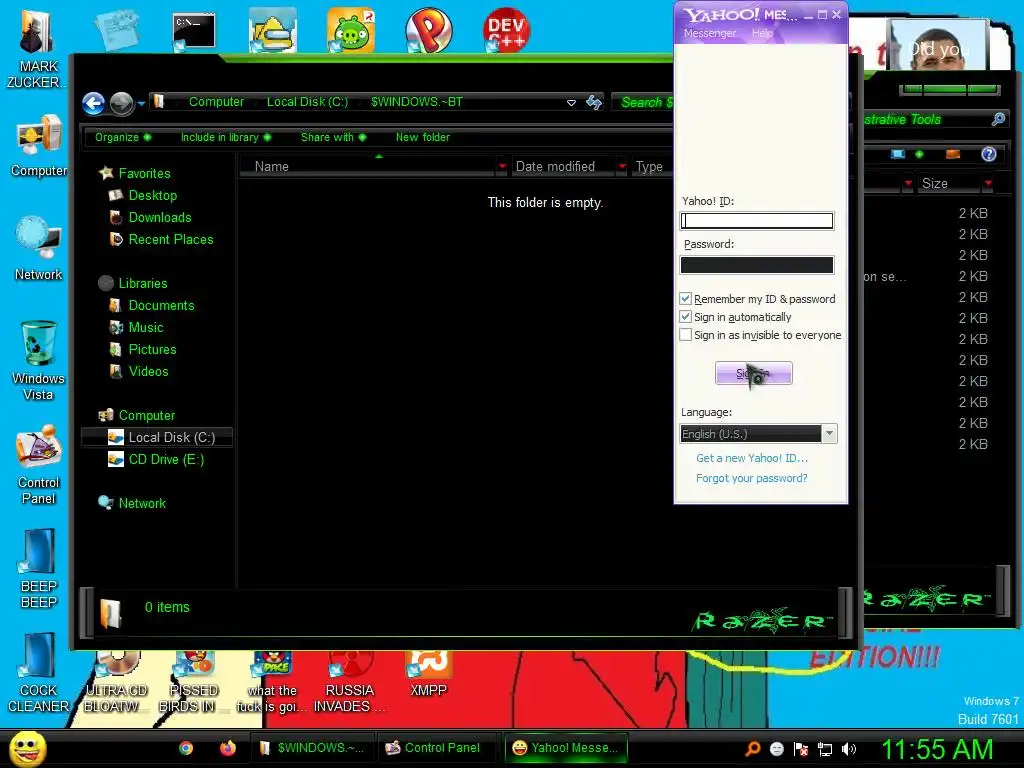Select Documents library in navigation pane
1024x768 pixels.
(x=161, y=306)
